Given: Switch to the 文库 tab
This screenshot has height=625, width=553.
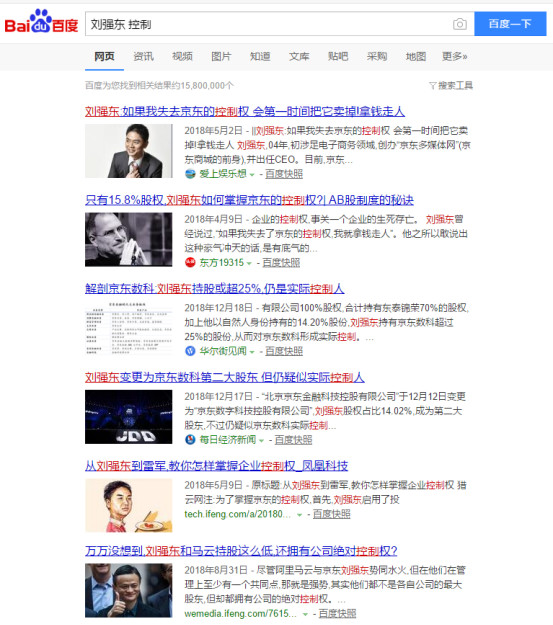Looking at the screenshot, I should tap(299, 56).
